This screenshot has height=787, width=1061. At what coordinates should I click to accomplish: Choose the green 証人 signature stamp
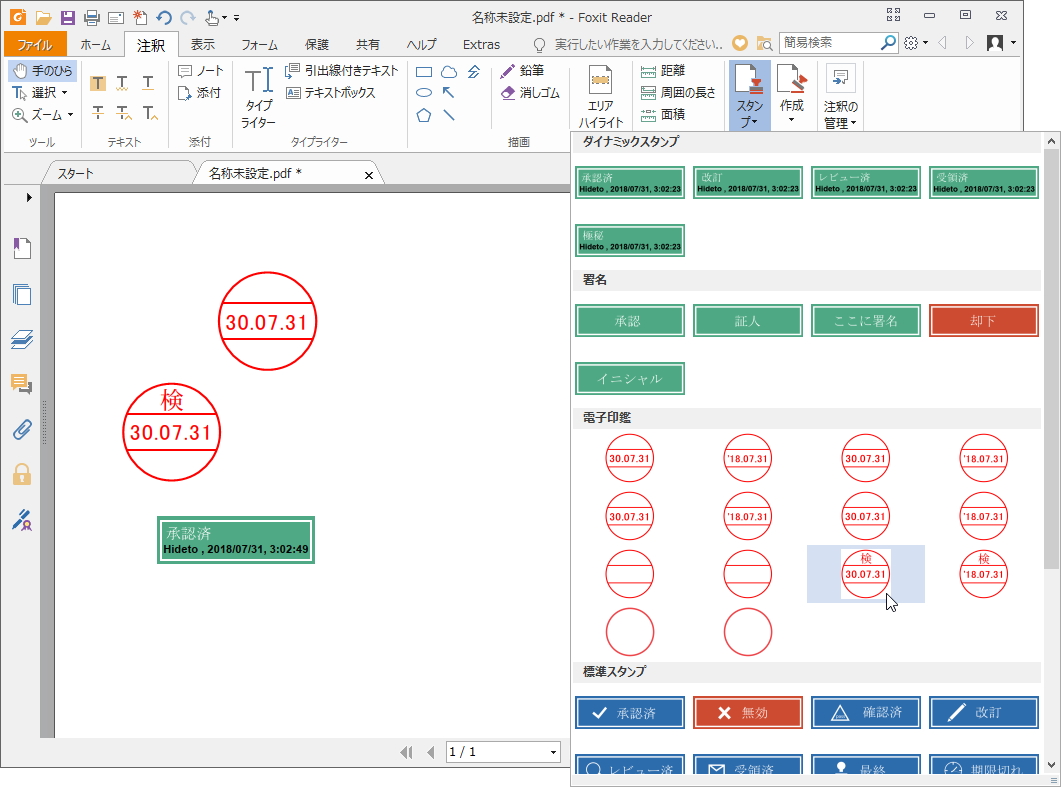coord(748,321)
